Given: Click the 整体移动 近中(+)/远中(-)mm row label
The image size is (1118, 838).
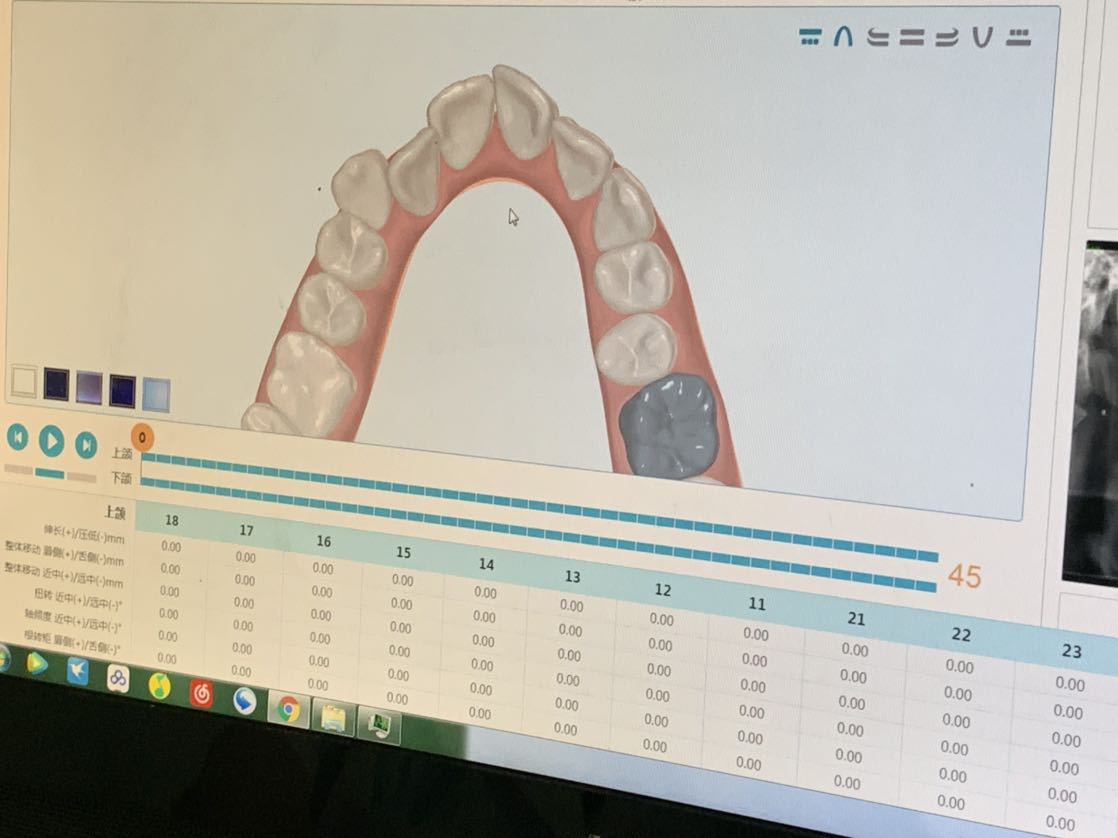Looking at the screenshot, I should (63, 575).
